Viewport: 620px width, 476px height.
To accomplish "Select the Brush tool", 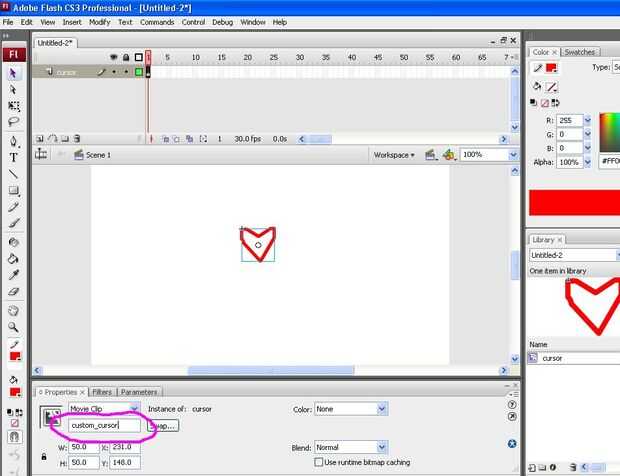I will coord(13,223).
